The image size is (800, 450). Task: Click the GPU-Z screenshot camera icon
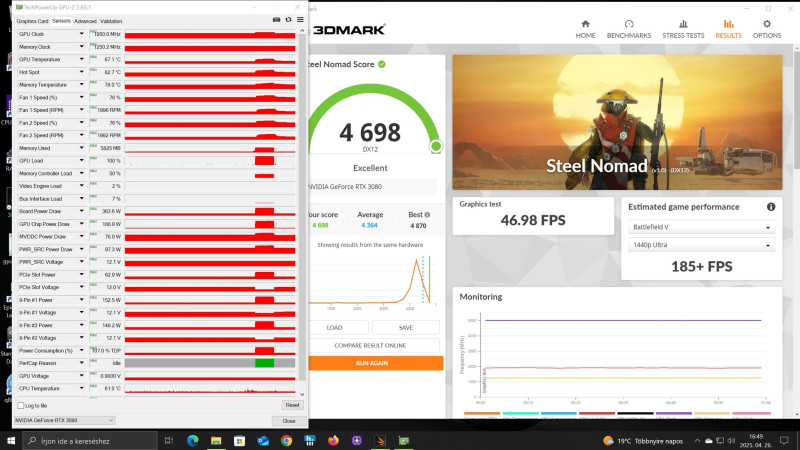[x=276, y=19]
